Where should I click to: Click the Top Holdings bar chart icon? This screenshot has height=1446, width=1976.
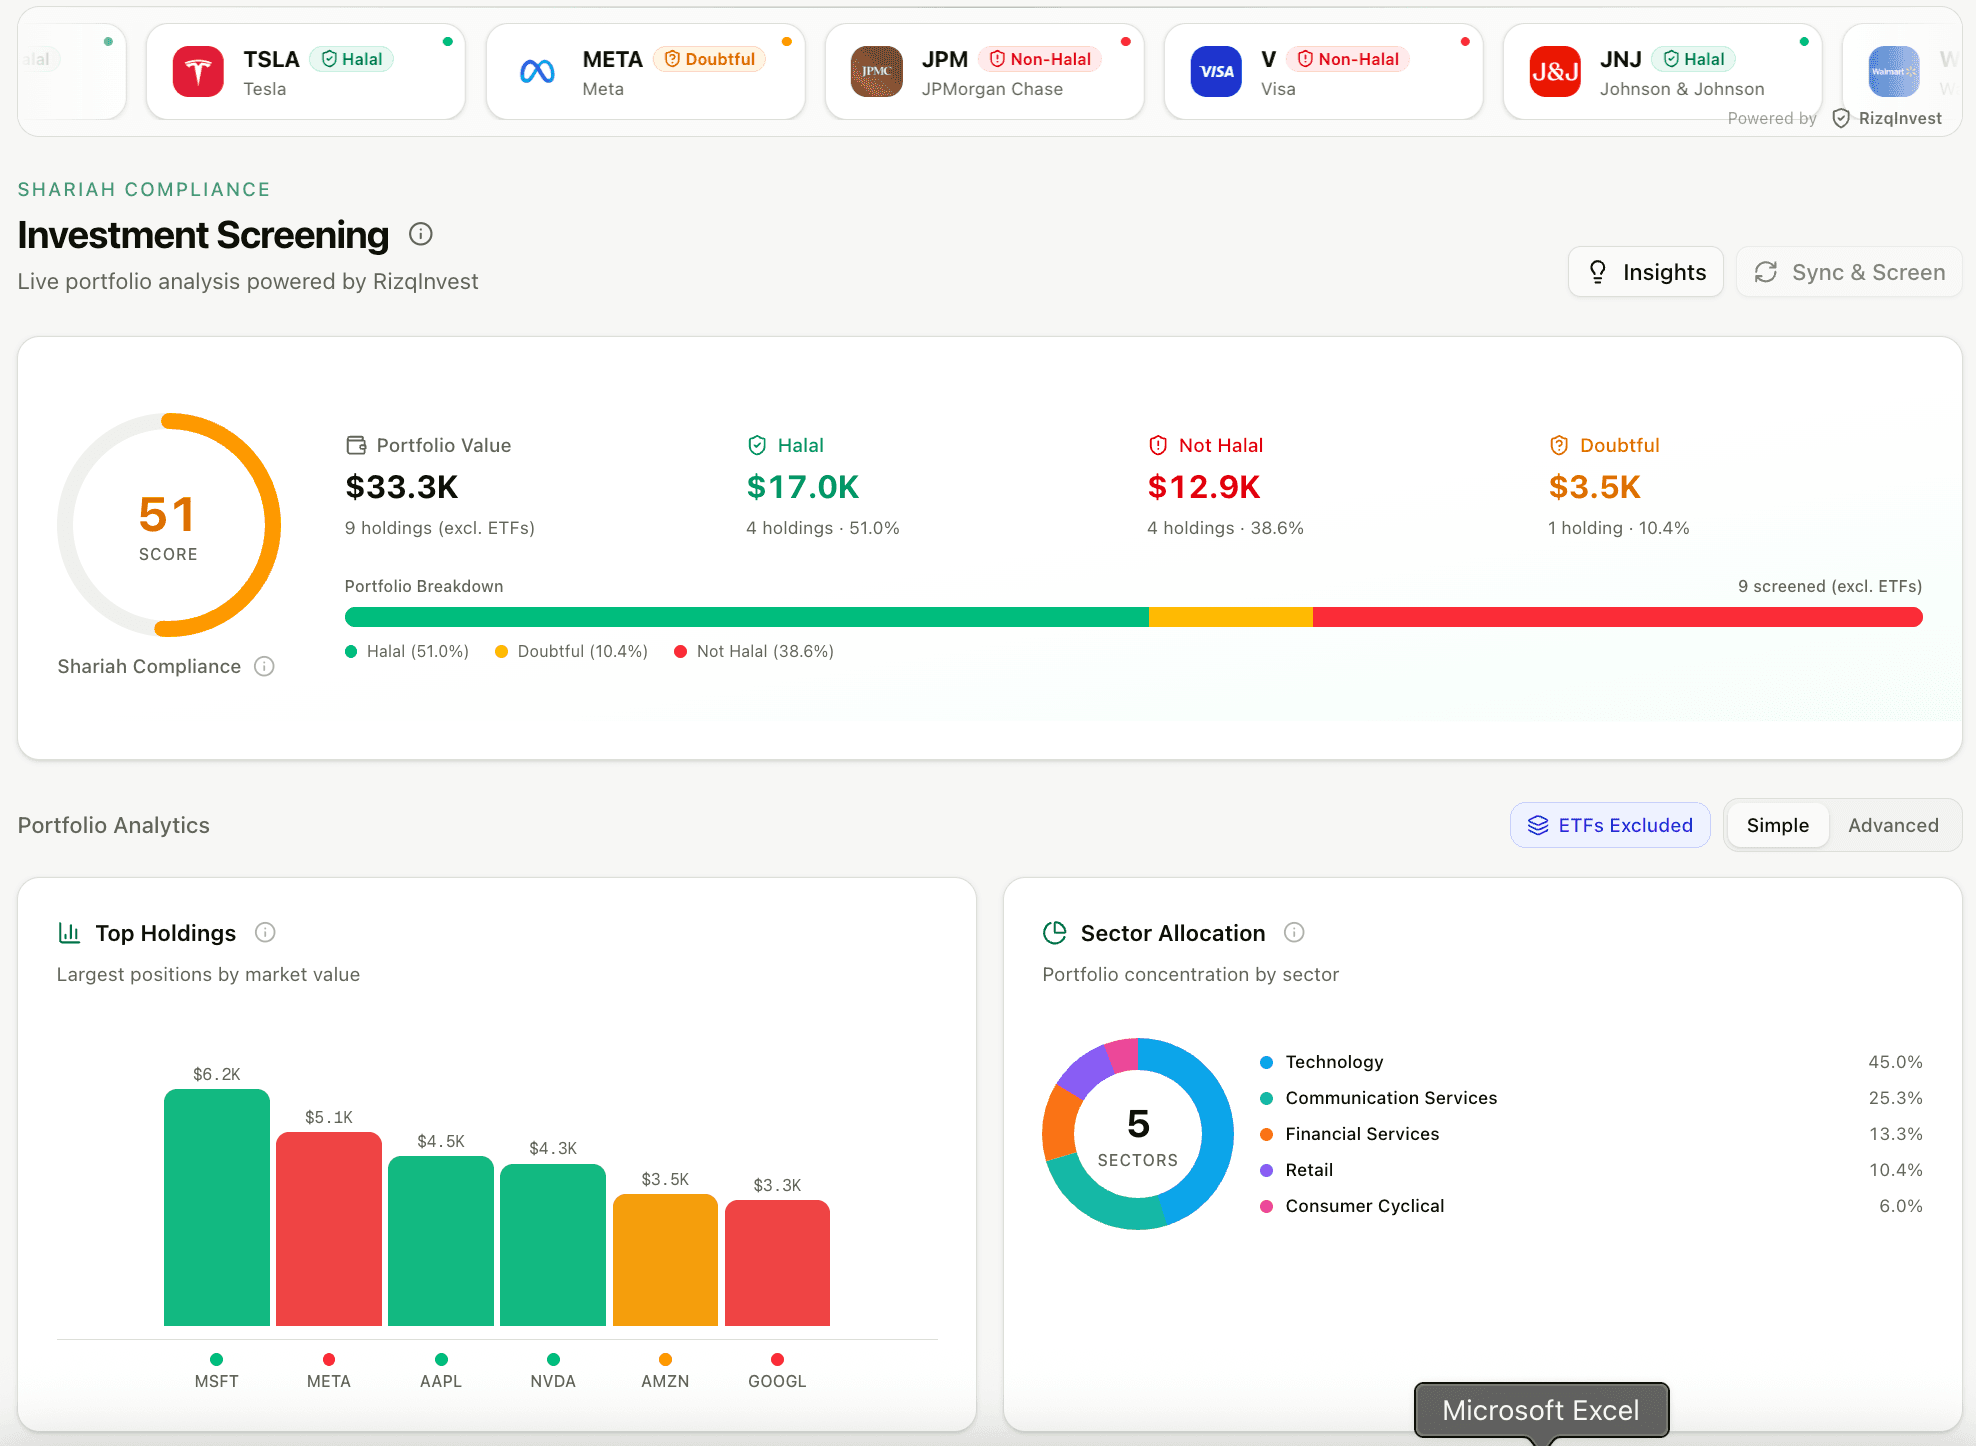(x=68, y=932)
